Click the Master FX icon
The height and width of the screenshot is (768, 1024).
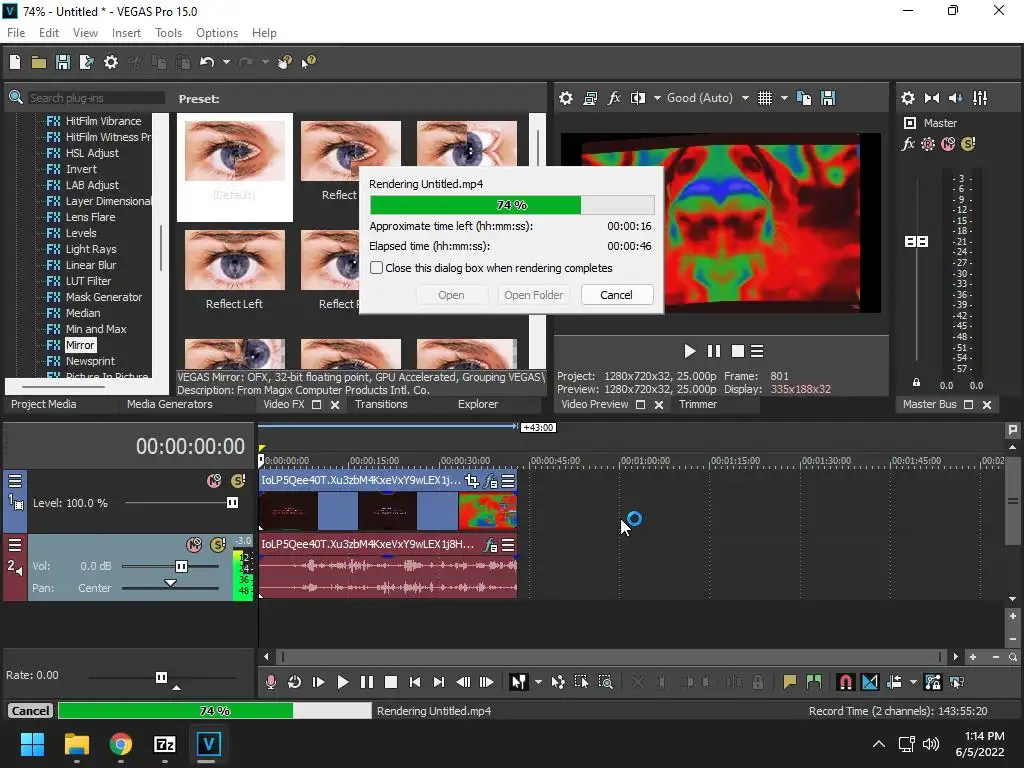908,144
